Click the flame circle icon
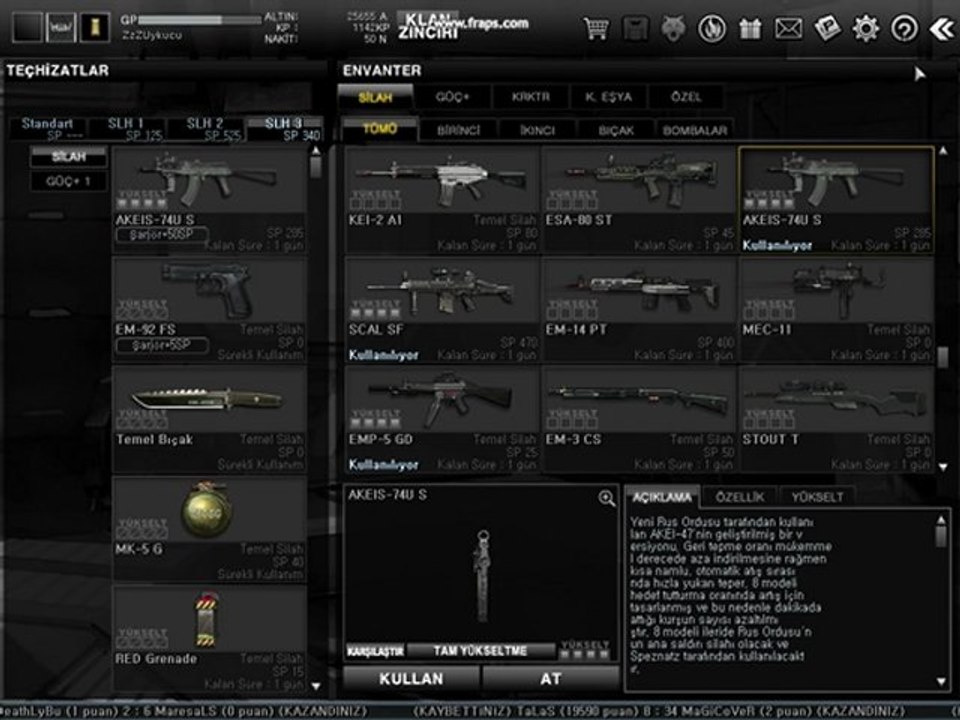Screen dimensions: 960x720 coord(712,28)
